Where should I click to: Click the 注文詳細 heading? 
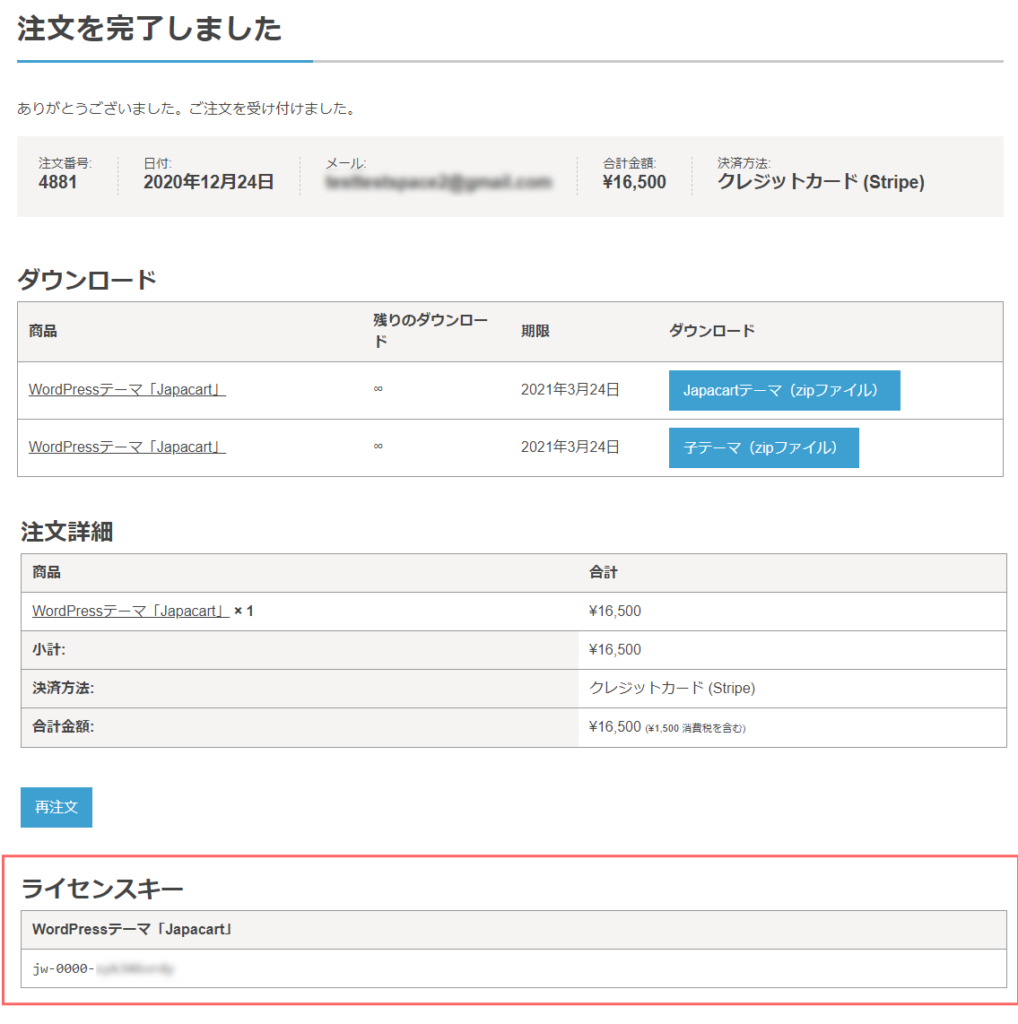coord(67,532)
